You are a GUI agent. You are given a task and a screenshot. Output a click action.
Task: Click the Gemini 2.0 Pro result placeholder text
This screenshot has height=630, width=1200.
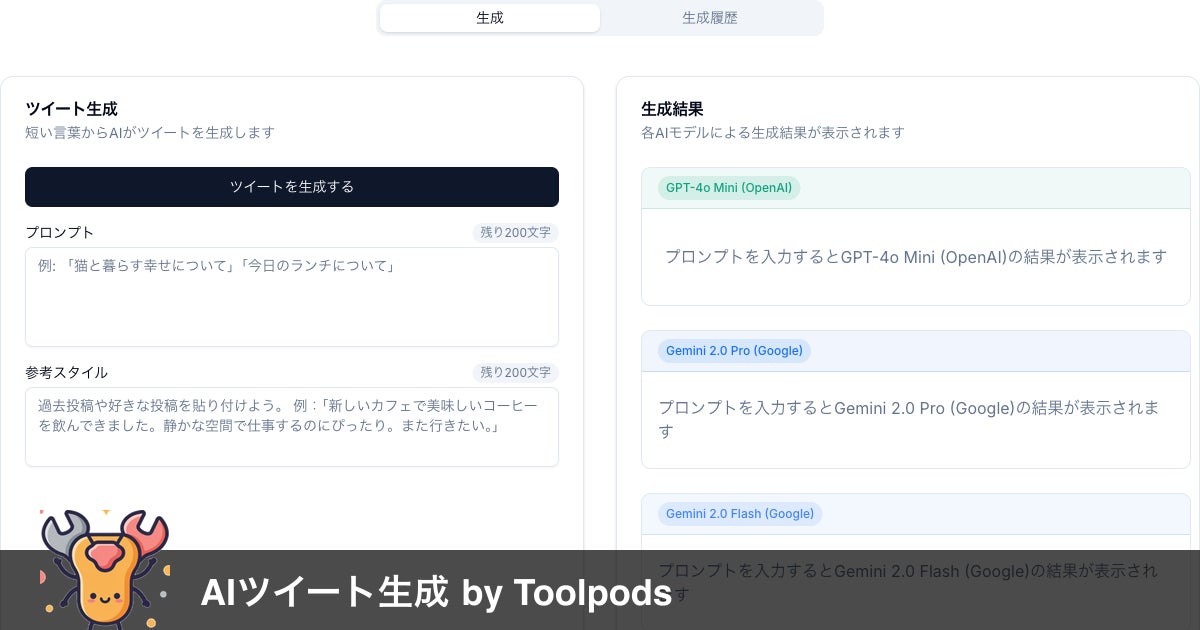(x=910, y=419)
